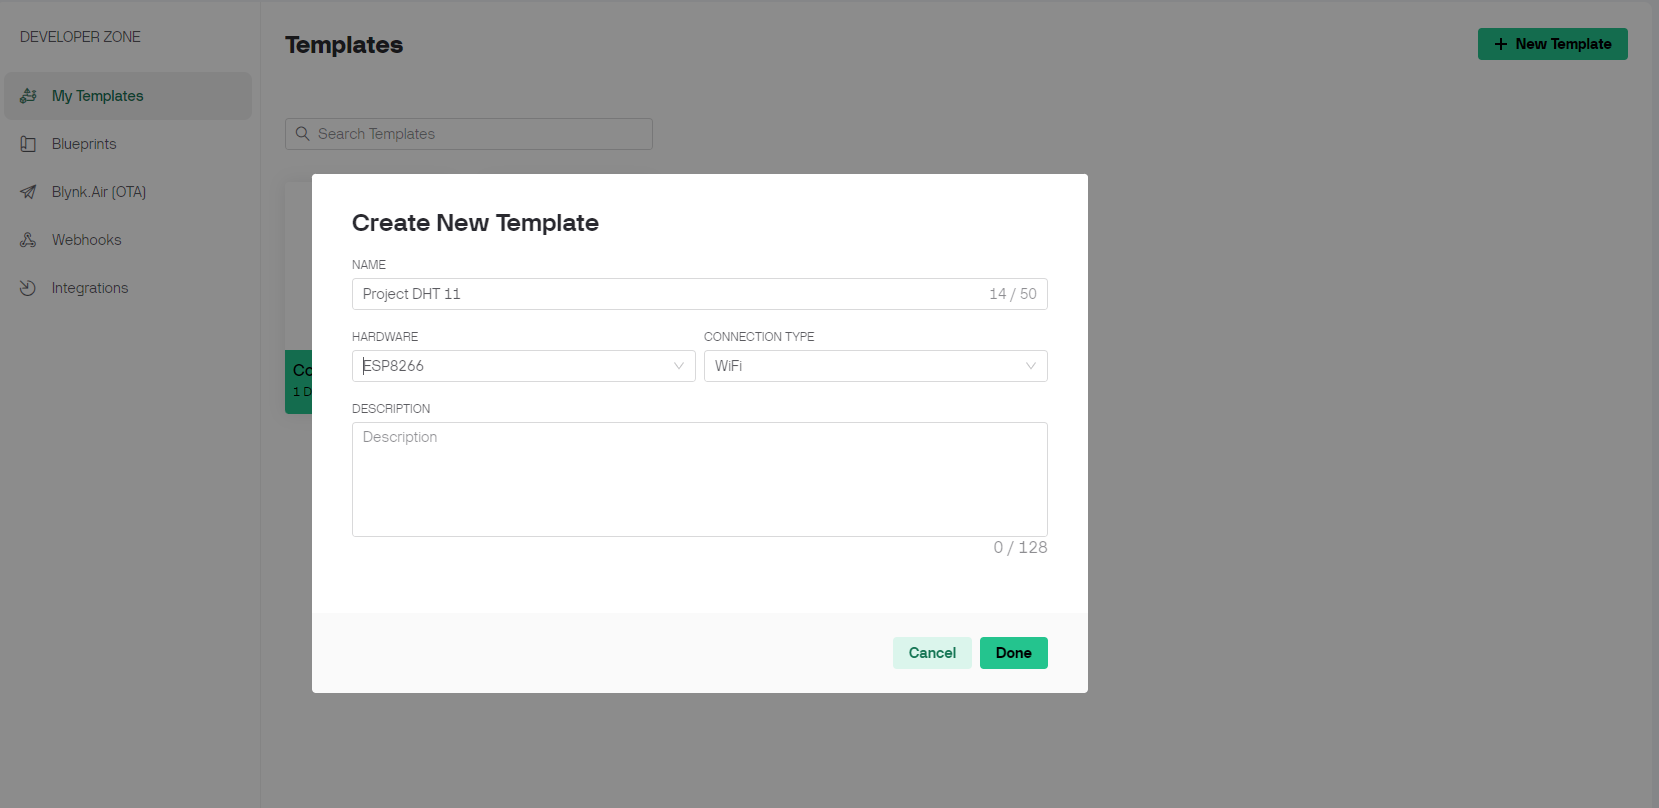Click the Blueprints book icon

click(x=28, y=144)
